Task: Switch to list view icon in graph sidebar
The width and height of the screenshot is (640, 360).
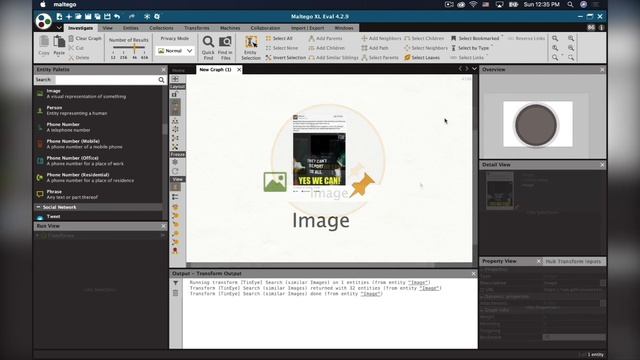Action: point(175,197)
